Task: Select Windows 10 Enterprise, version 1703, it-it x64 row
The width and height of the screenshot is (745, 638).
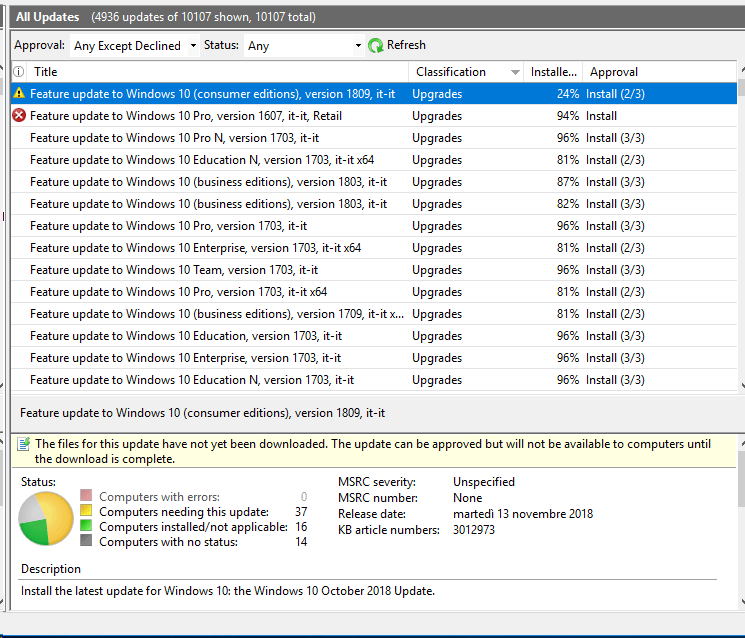Action: (x=374, y=248)
